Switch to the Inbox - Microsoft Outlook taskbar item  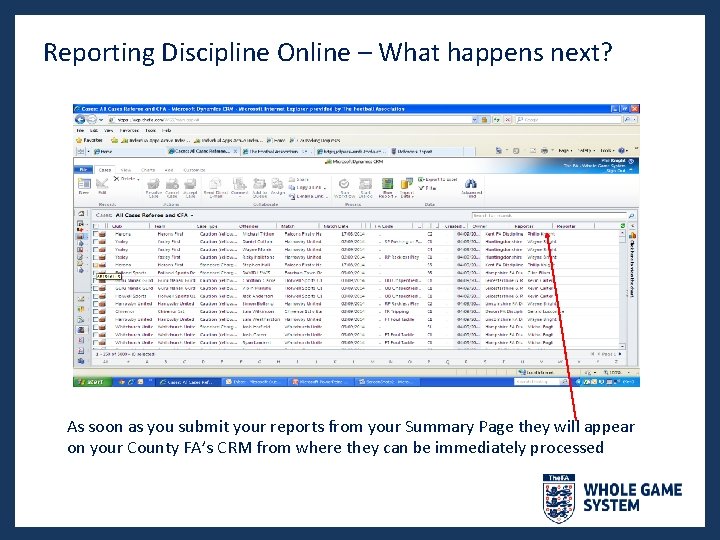(x=253, y=382)
